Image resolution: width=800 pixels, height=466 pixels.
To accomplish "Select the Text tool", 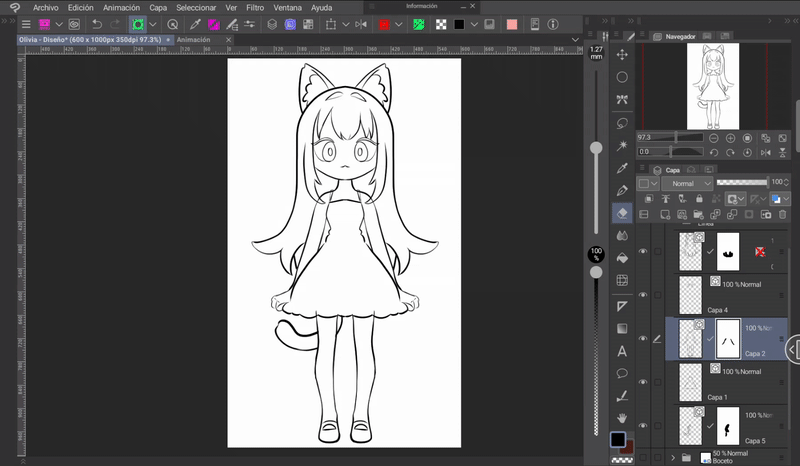I will pyautogui.click(x=622, y=351).
